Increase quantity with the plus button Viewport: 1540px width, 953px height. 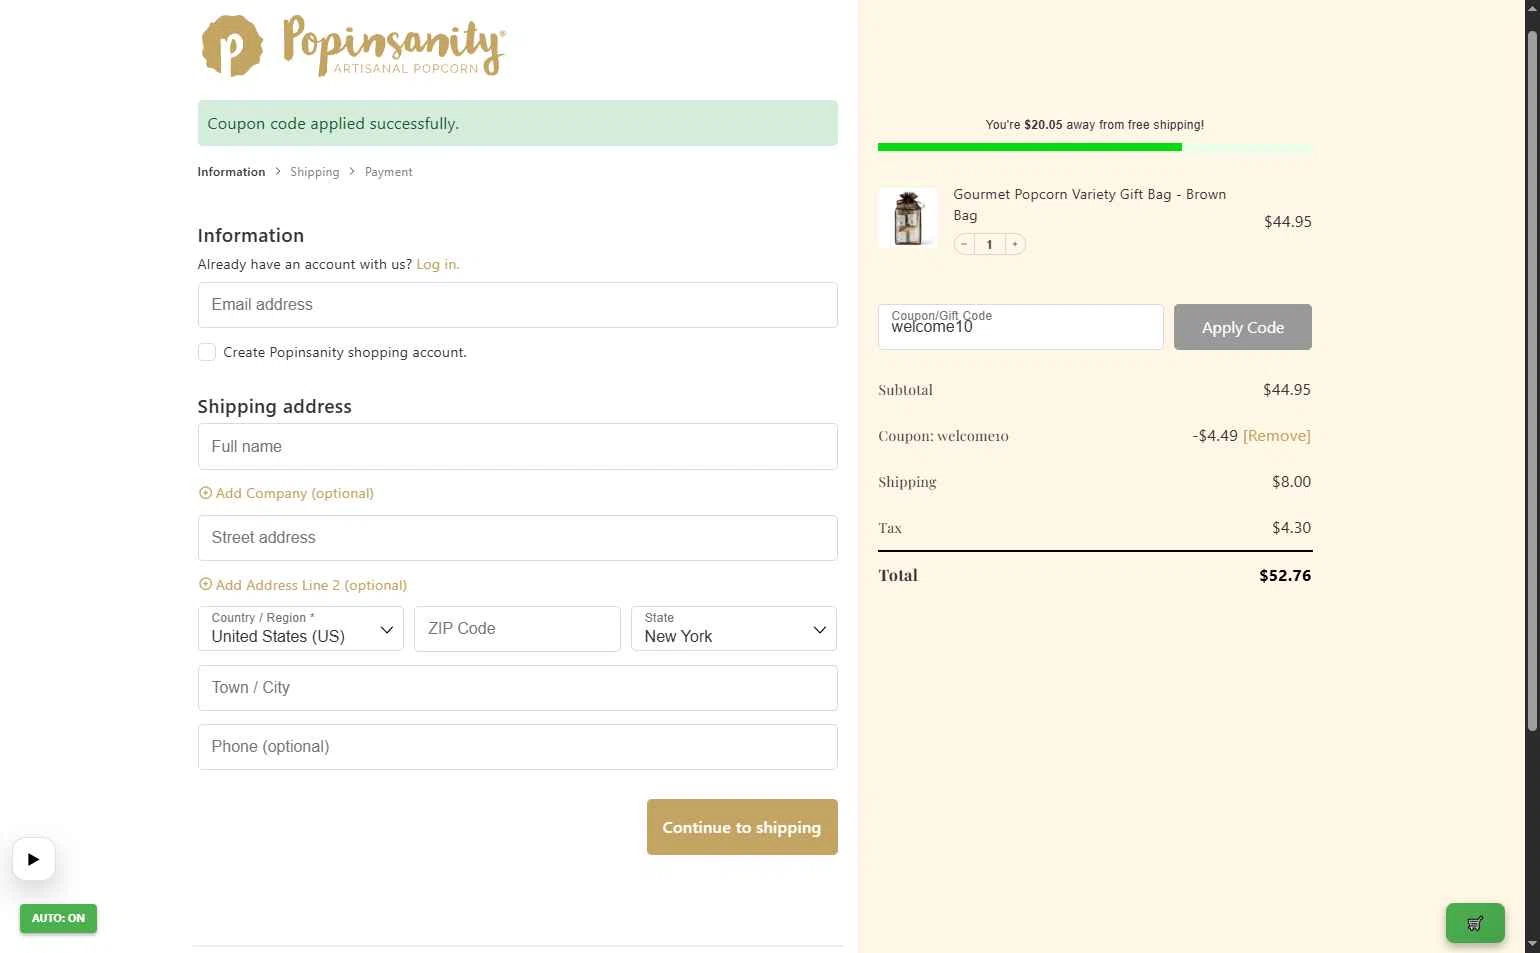(x=1015, y=244)
